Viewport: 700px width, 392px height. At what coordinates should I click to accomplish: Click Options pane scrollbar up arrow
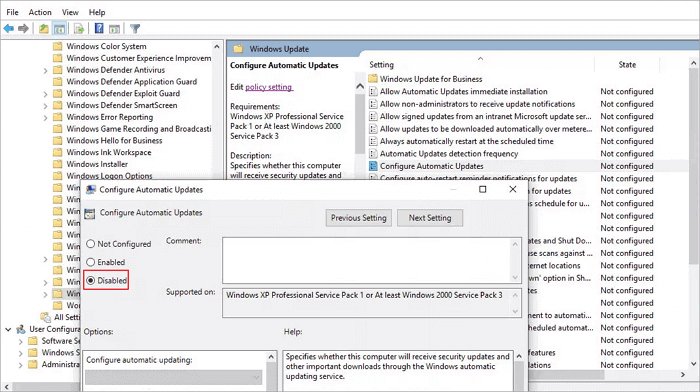(271, 356)
